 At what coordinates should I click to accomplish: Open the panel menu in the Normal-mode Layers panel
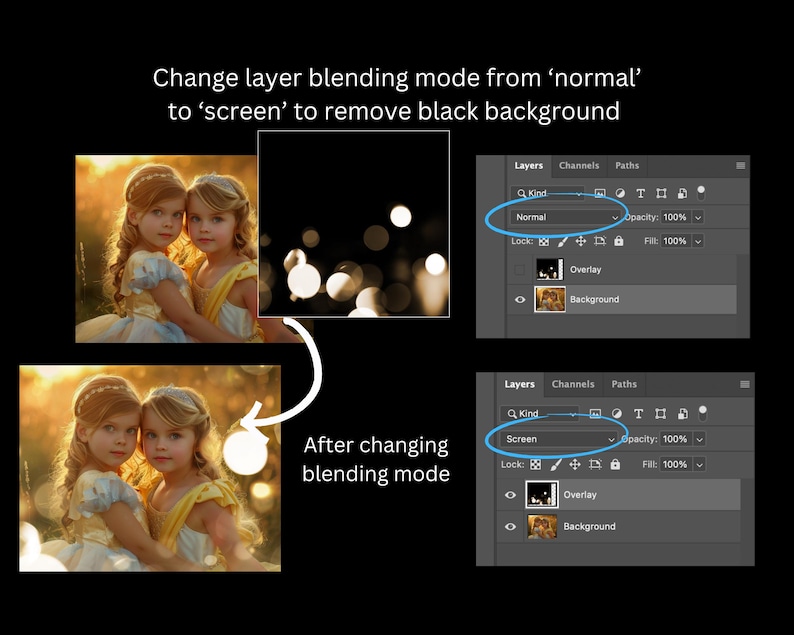[x=740, y=166]
